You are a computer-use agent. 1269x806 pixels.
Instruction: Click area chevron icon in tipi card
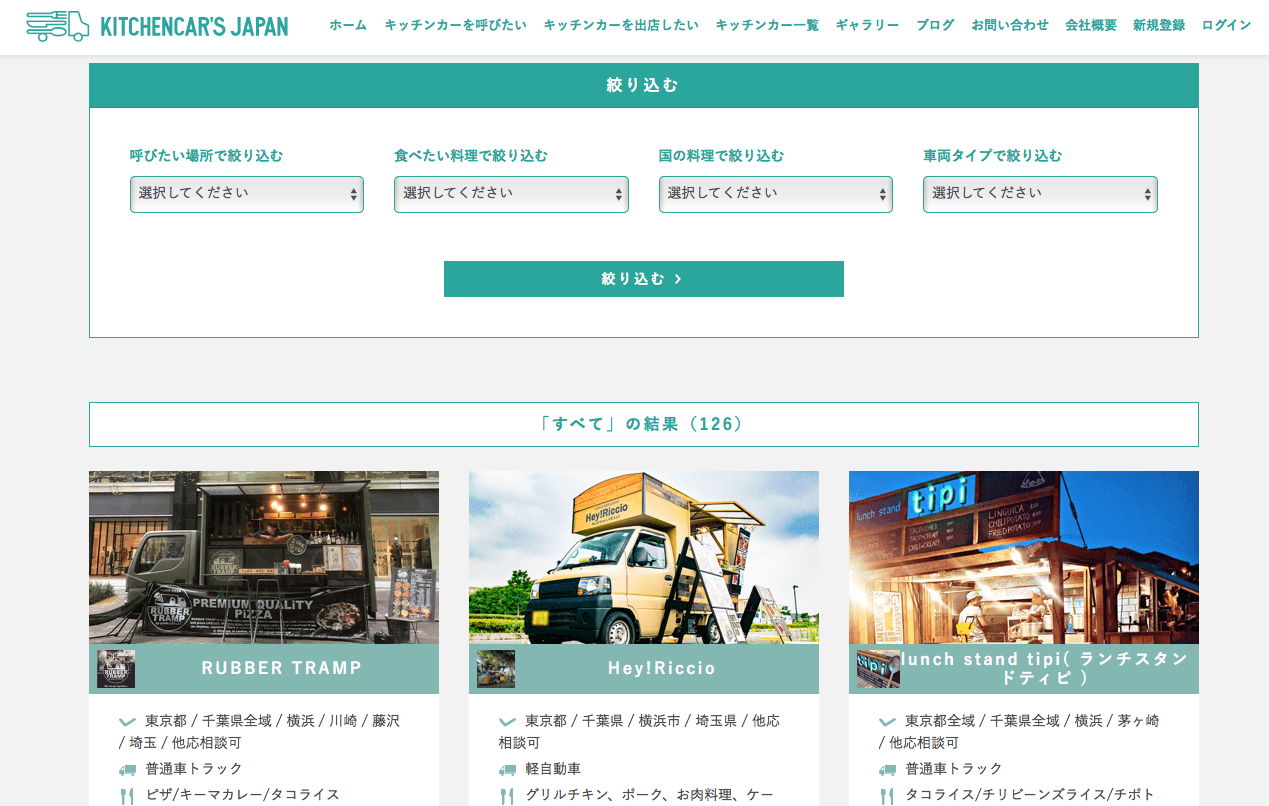click(x=887, y=721)
